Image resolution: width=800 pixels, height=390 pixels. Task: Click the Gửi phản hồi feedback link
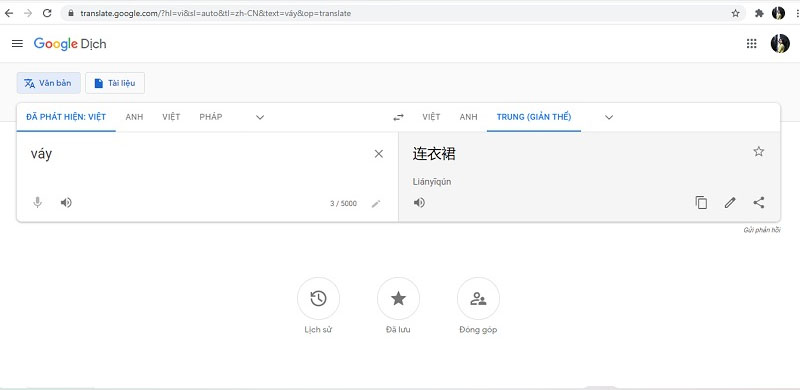[762, 230]
